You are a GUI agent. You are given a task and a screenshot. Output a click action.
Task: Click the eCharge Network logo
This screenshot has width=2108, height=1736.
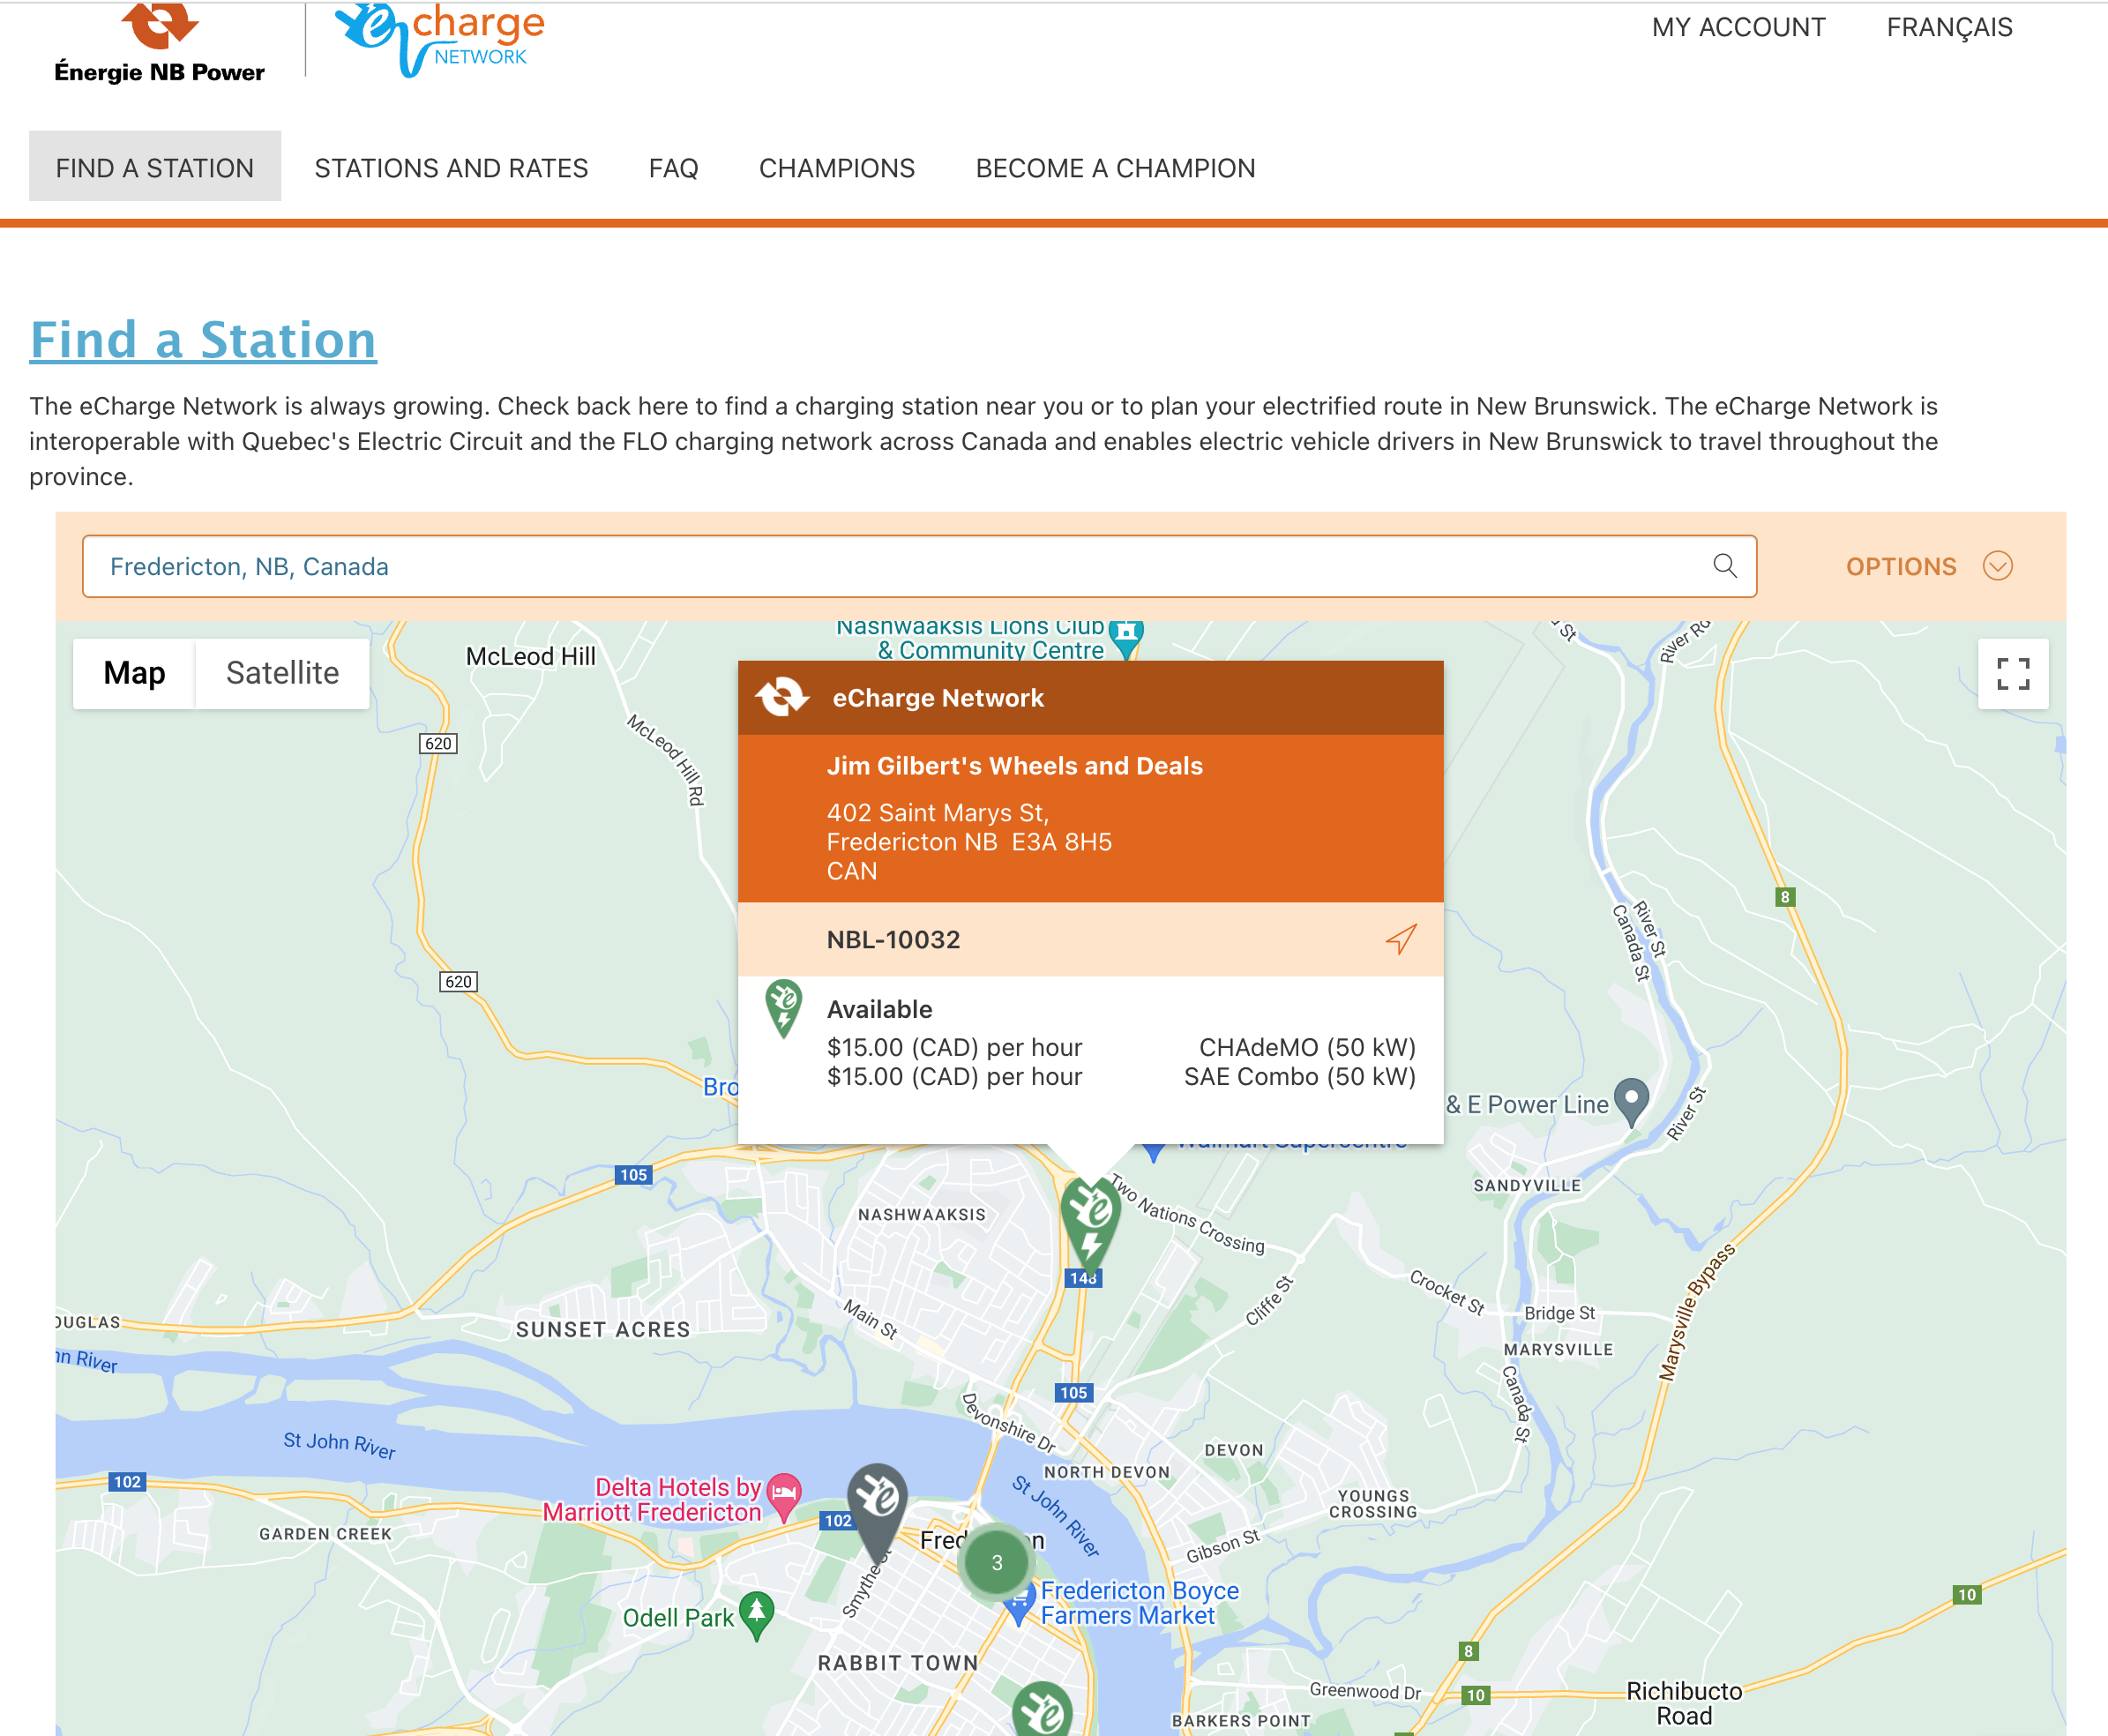point(439,40)
